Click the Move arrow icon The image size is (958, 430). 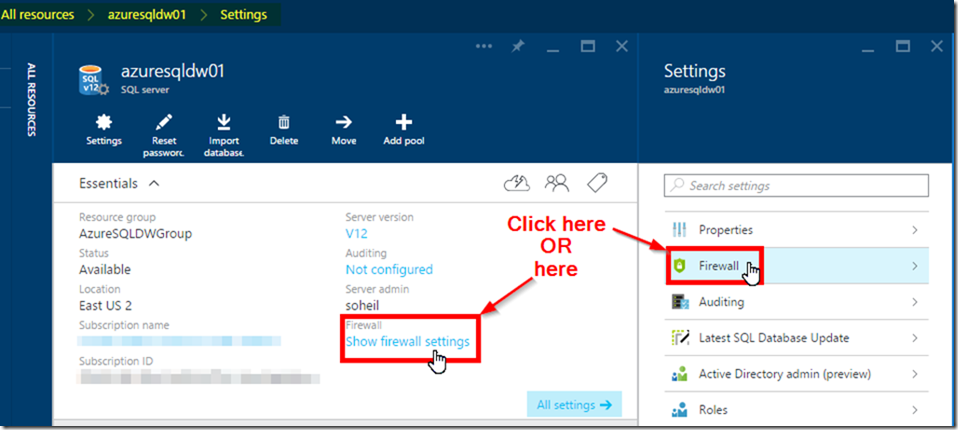click(344, 122)
